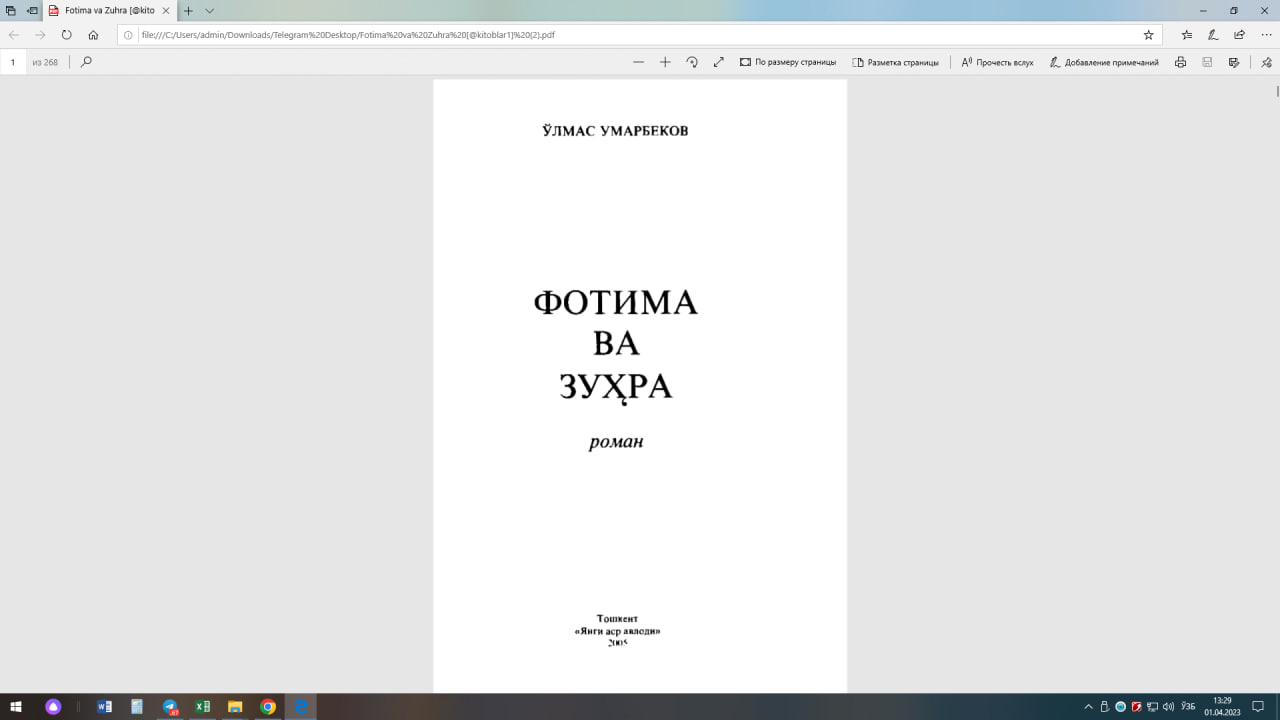1280x720 pixels.
Task: Expand the tab list chevron
Action: coord(209,11)
